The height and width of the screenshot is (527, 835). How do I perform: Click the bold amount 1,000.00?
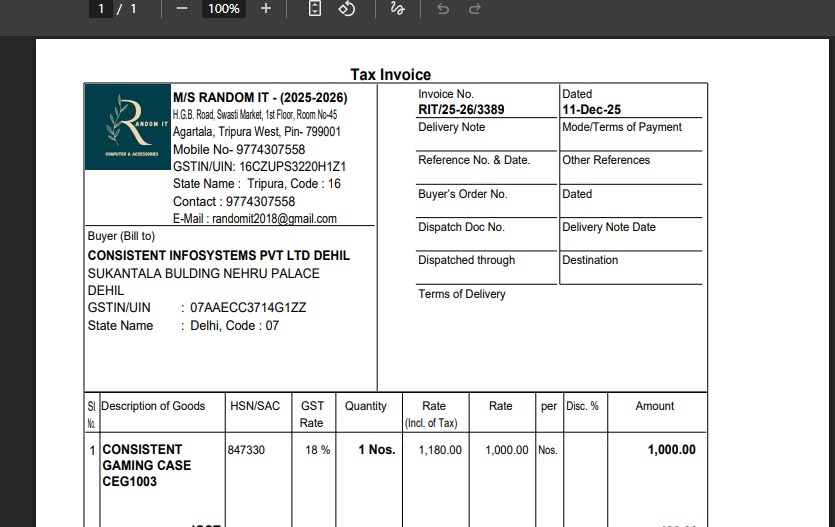pos(671,450)
